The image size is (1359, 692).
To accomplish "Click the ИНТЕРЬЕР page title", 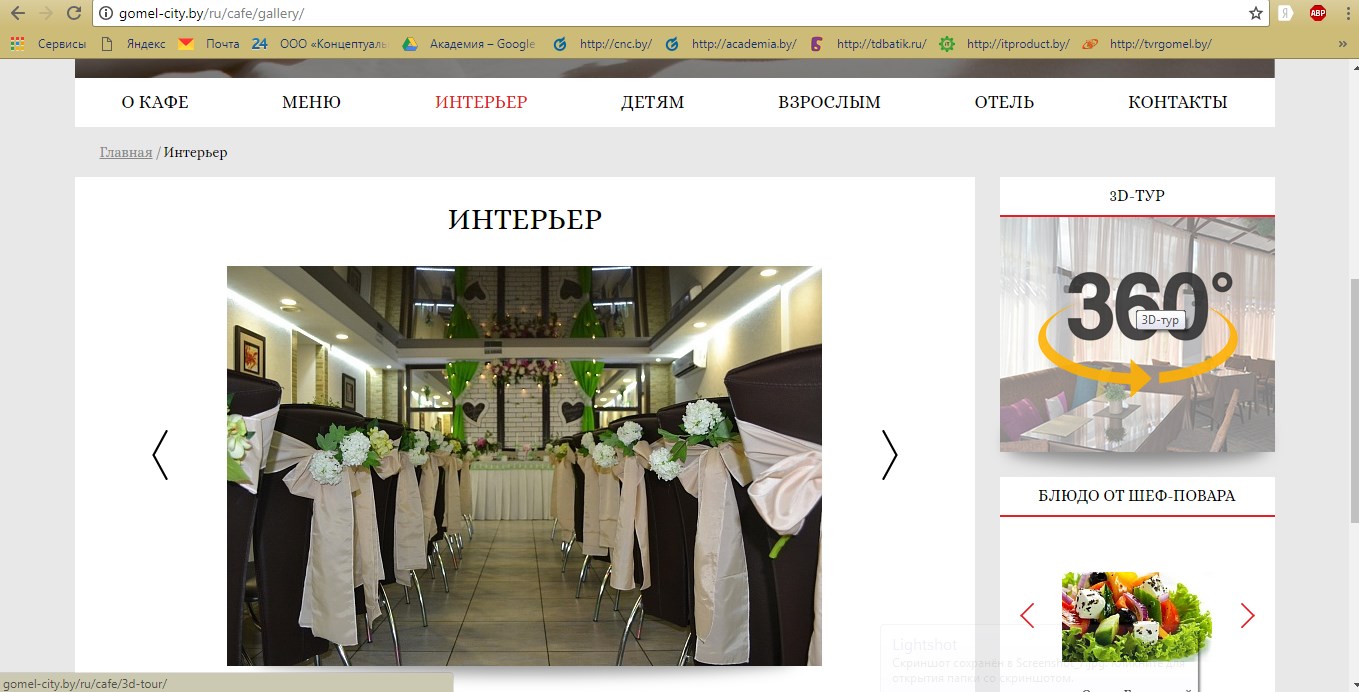I will pos(525,219).
